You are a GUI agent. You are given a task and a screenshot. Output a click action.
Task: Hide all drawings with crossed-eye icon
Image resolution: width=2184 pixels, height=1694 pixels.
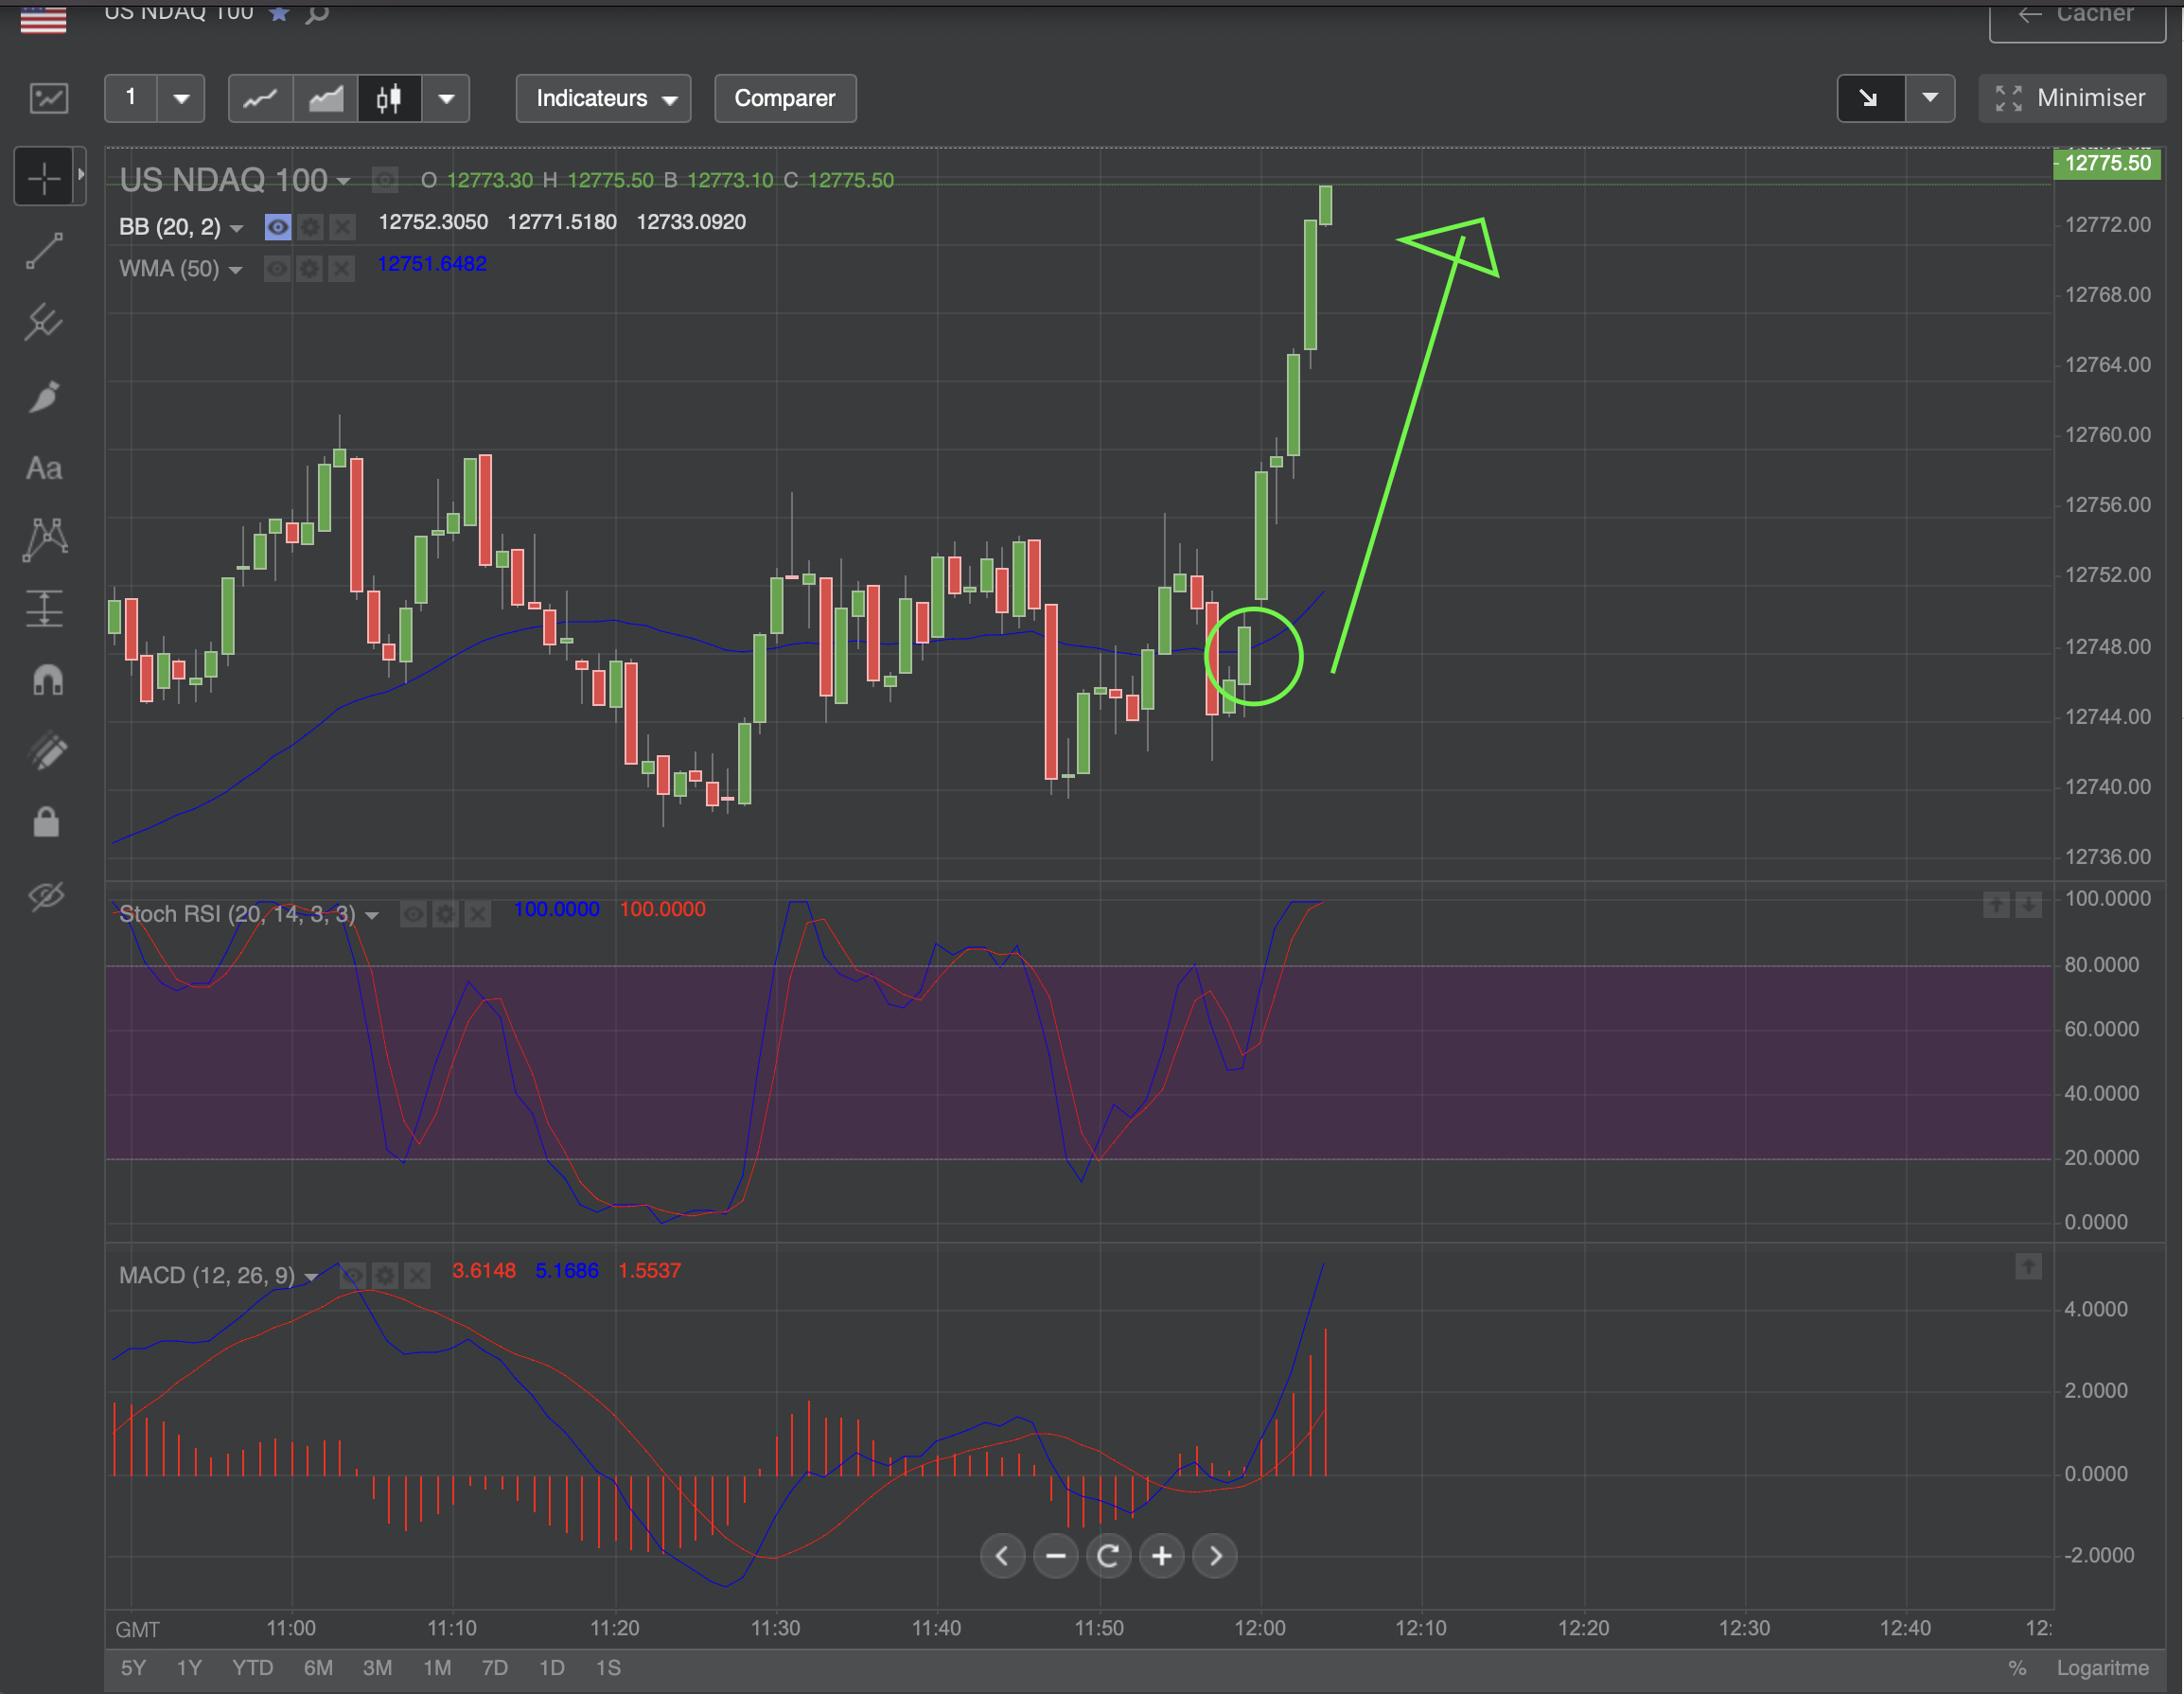[x=46, y=895]
